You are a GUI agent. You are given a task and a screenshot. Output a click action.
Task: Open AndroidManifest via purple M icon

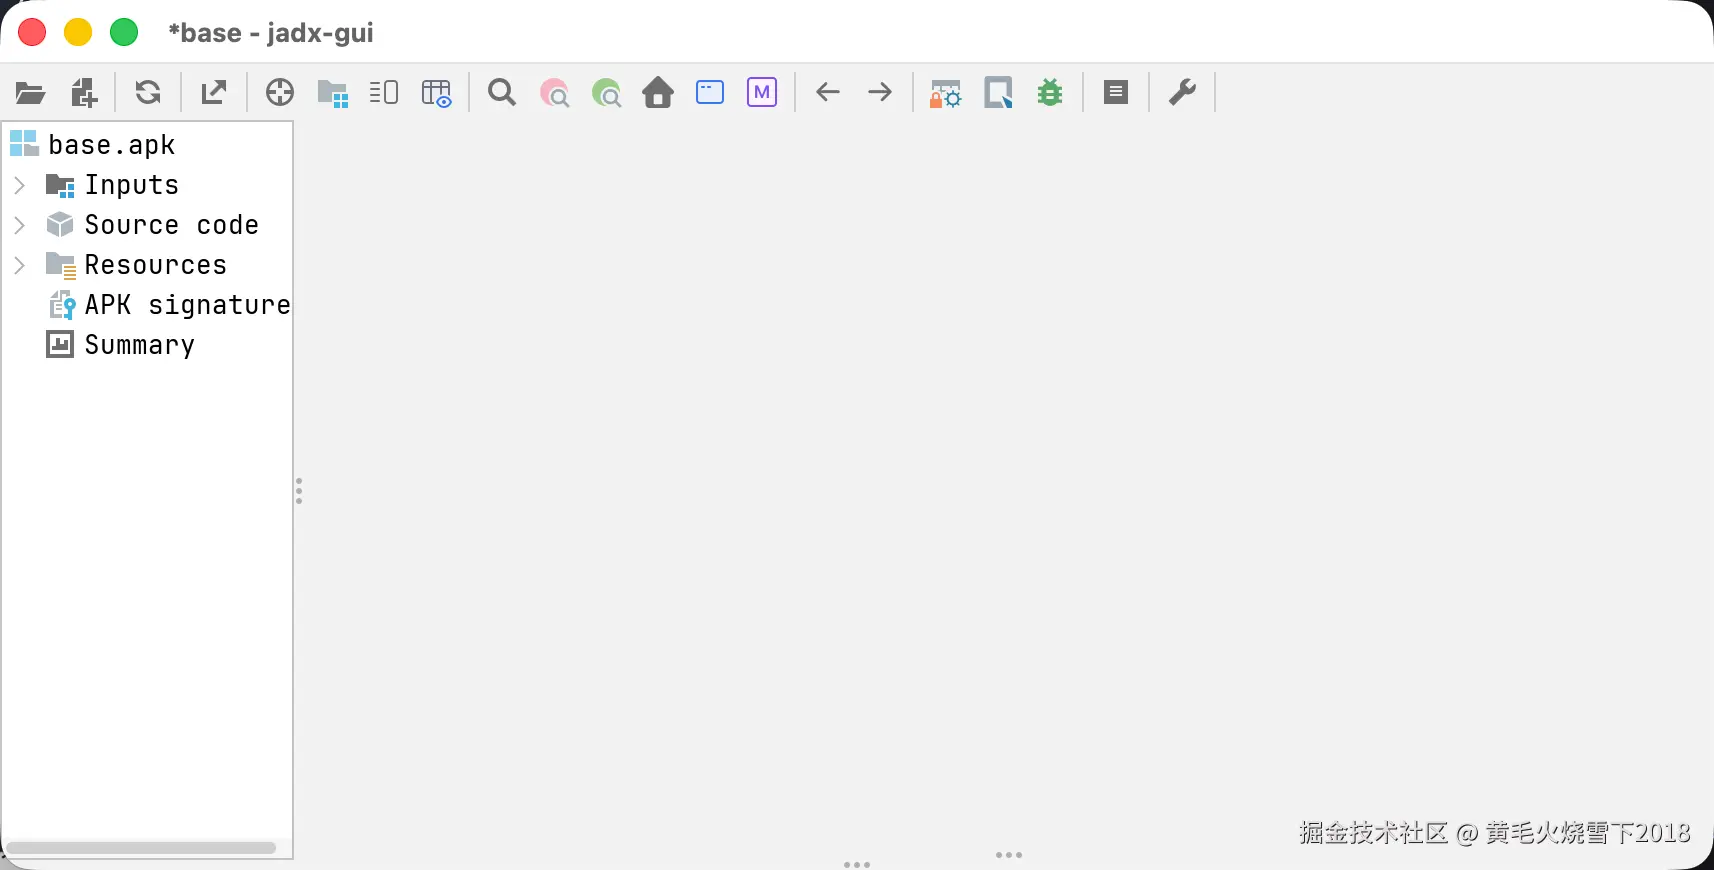pyautogui.click(x=762, y=93)
